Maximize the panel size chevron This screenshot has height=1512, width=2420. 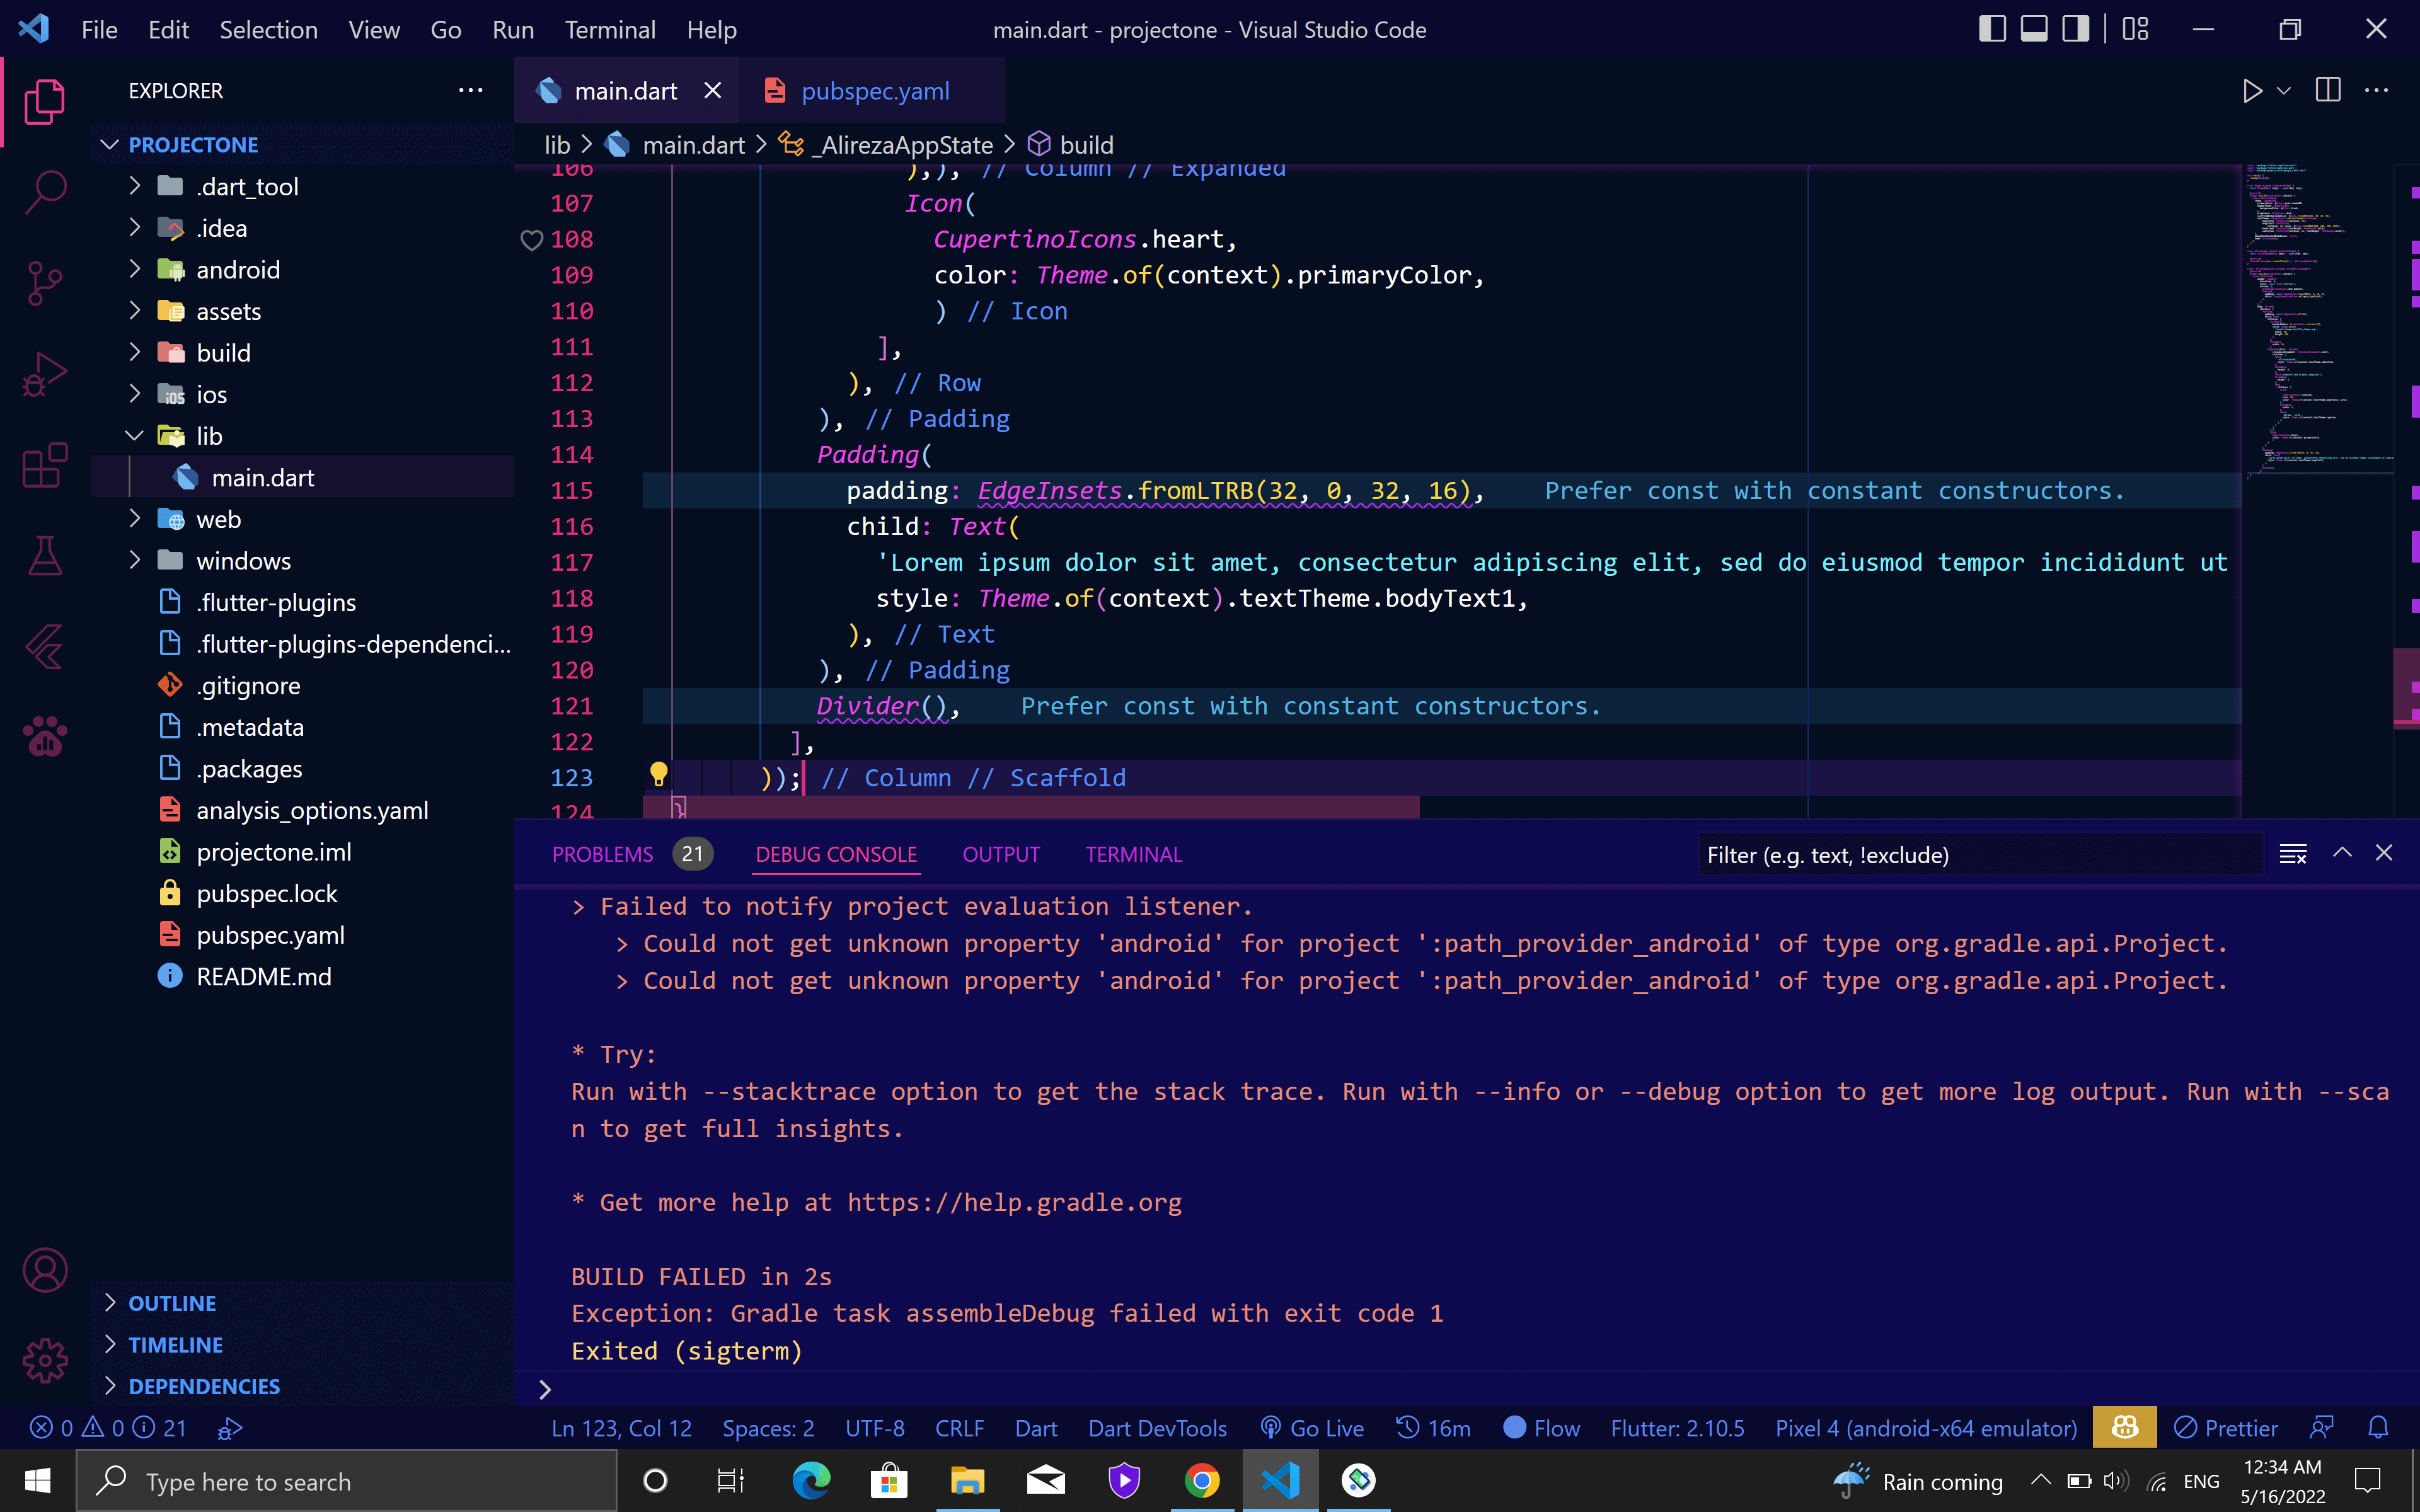[x=2342, y=853]
